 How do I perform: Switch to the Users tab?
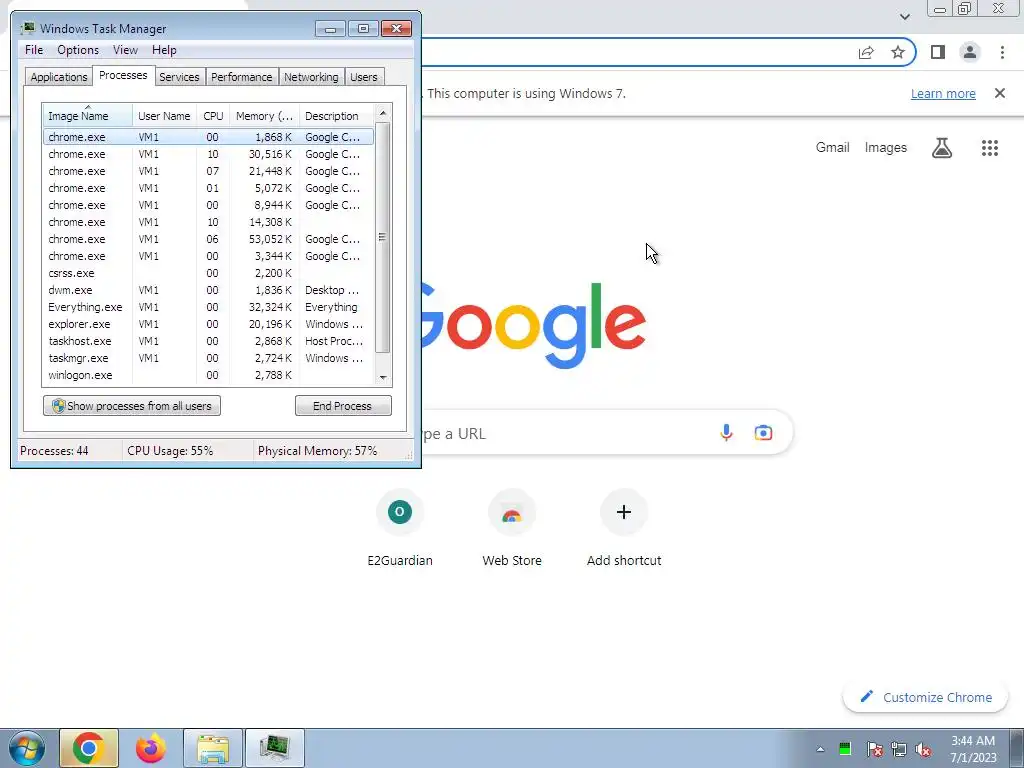pyautogui.click(x=363, y=77)
